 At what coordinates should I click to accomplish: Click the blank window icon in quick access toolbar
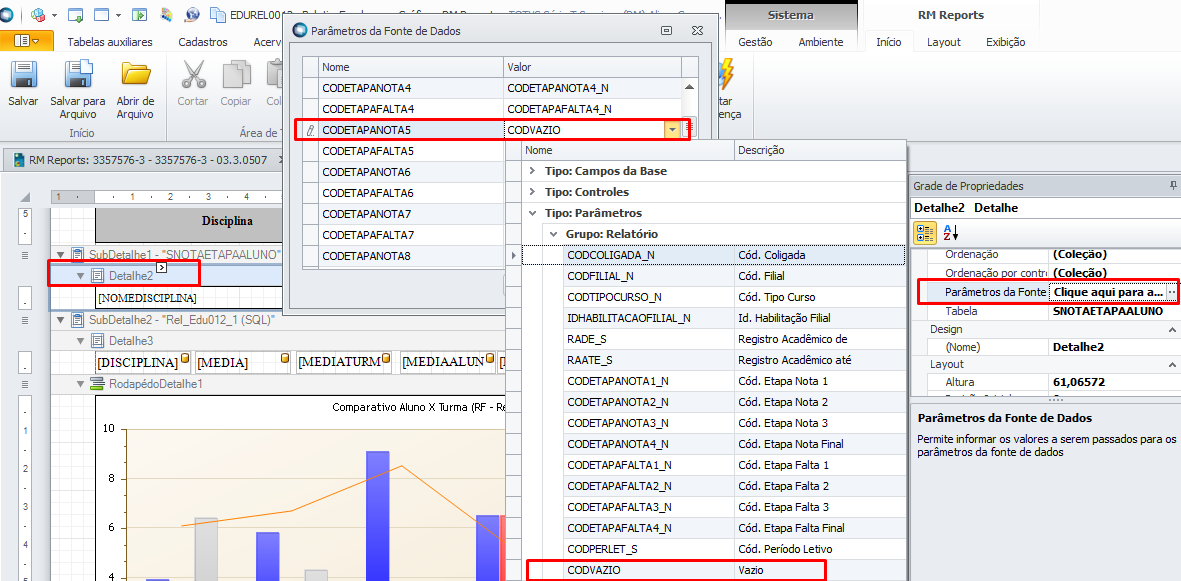102,14
